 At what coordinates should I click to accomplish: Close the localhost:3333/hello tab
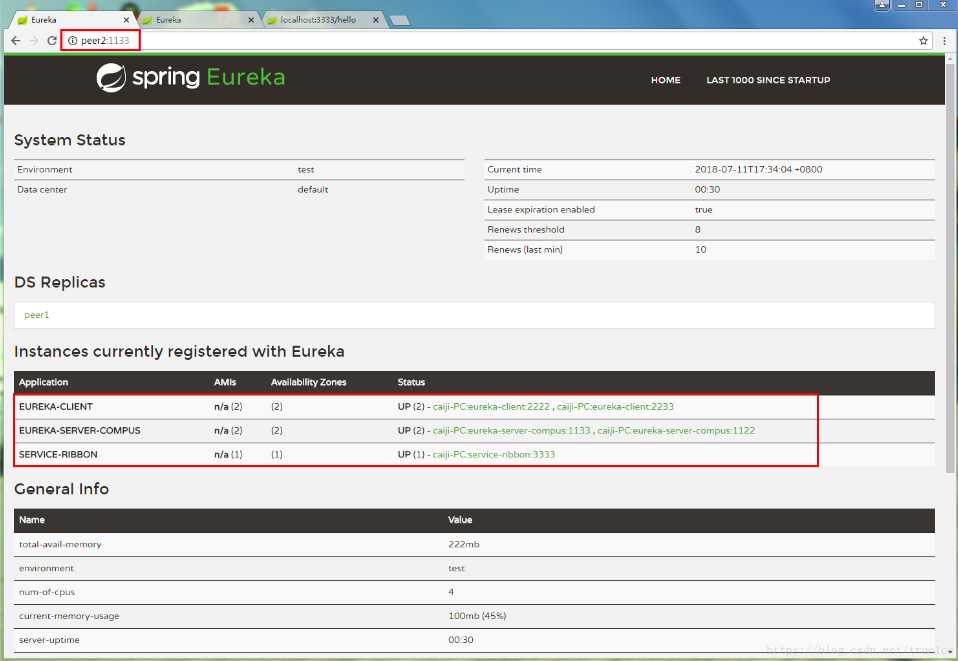pos(376,20)
